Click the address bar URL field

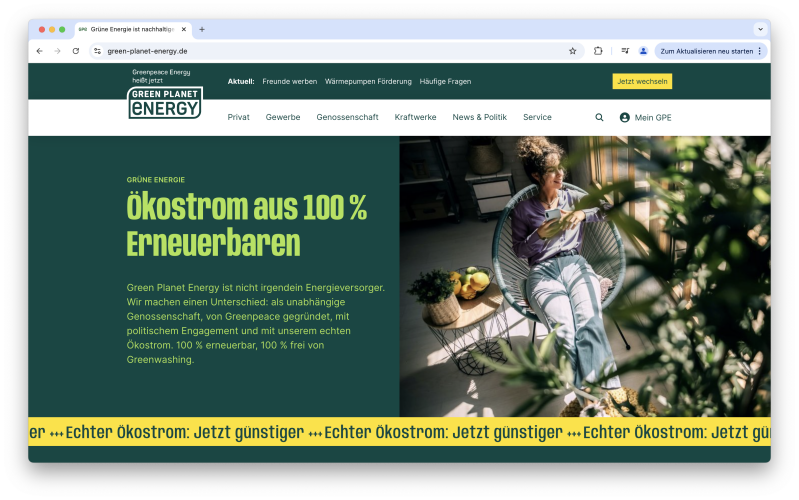(334, 51)
